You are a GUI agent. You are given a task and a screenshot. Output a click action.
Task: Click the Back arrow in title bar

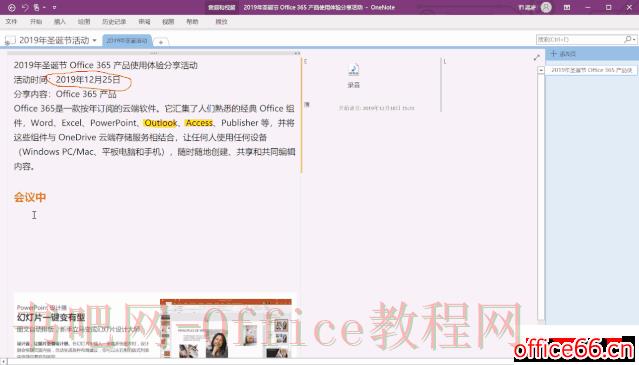[x=11, y=7]
